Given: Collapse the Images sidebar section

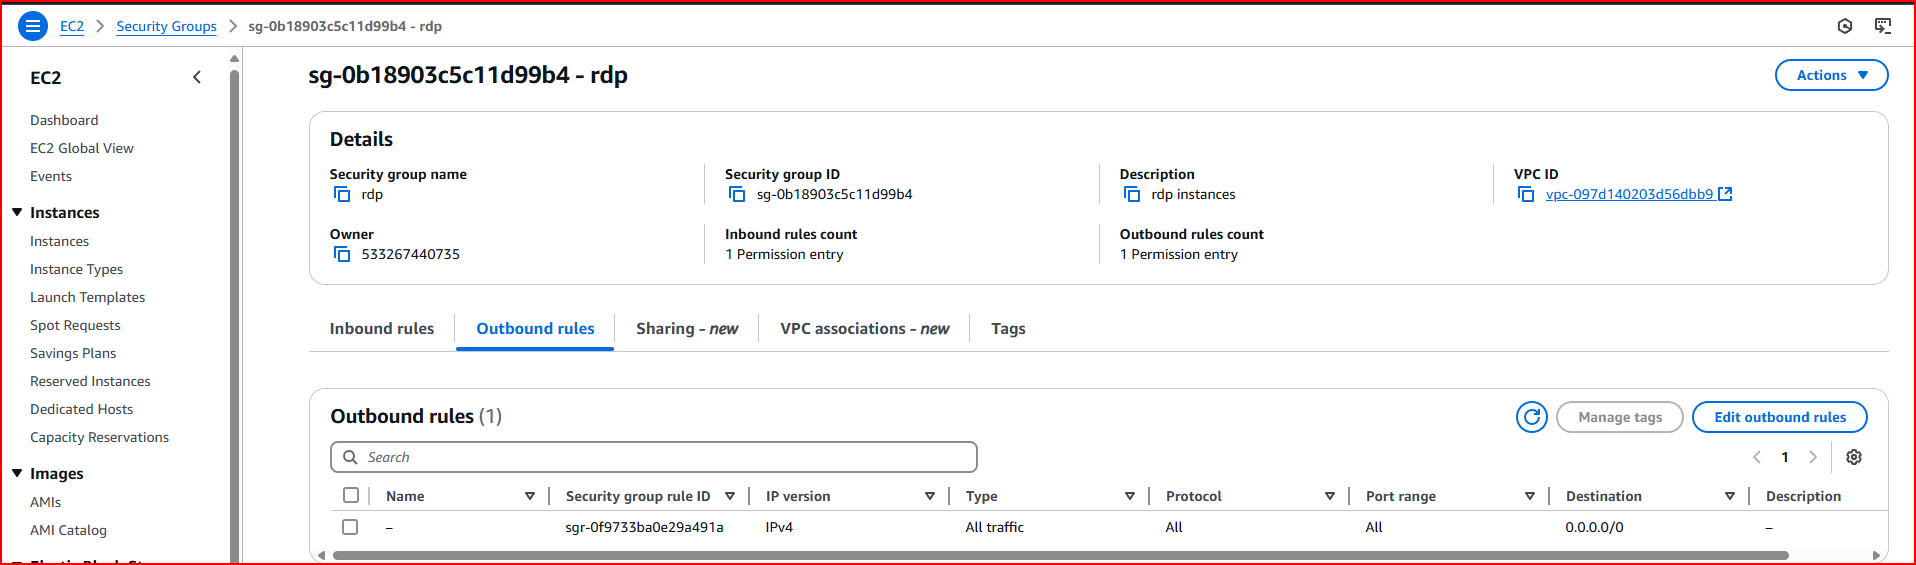Looking at the screenshot, I should click(17, 473).
